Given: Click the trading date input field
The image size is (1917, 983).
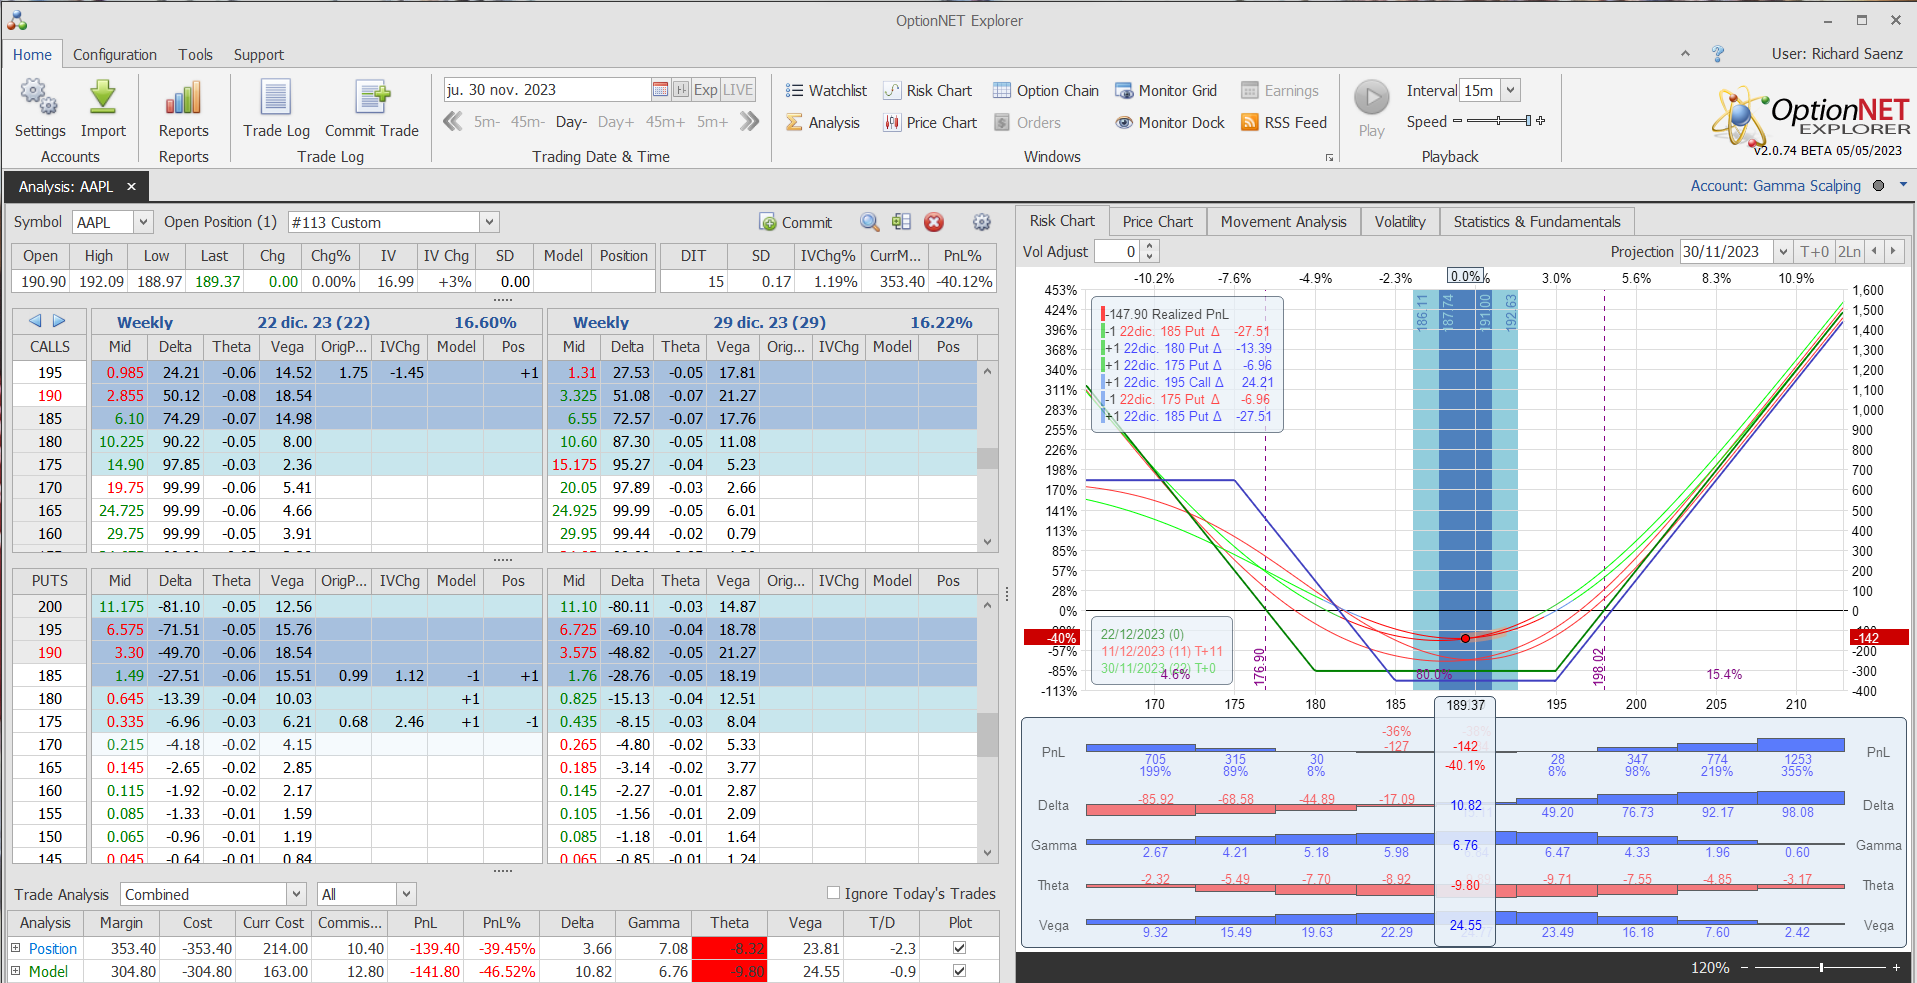Looking at the screenshot, I should coord(546,90).
